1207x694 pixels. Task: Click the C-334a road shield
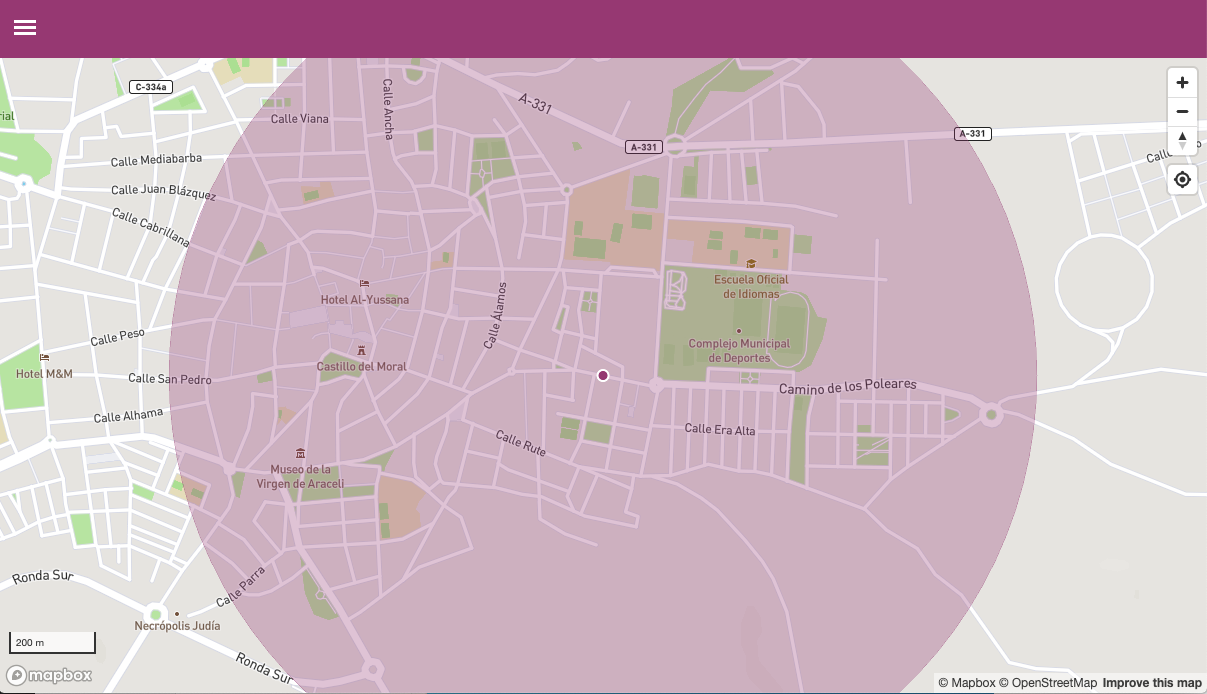pos(150,87)
